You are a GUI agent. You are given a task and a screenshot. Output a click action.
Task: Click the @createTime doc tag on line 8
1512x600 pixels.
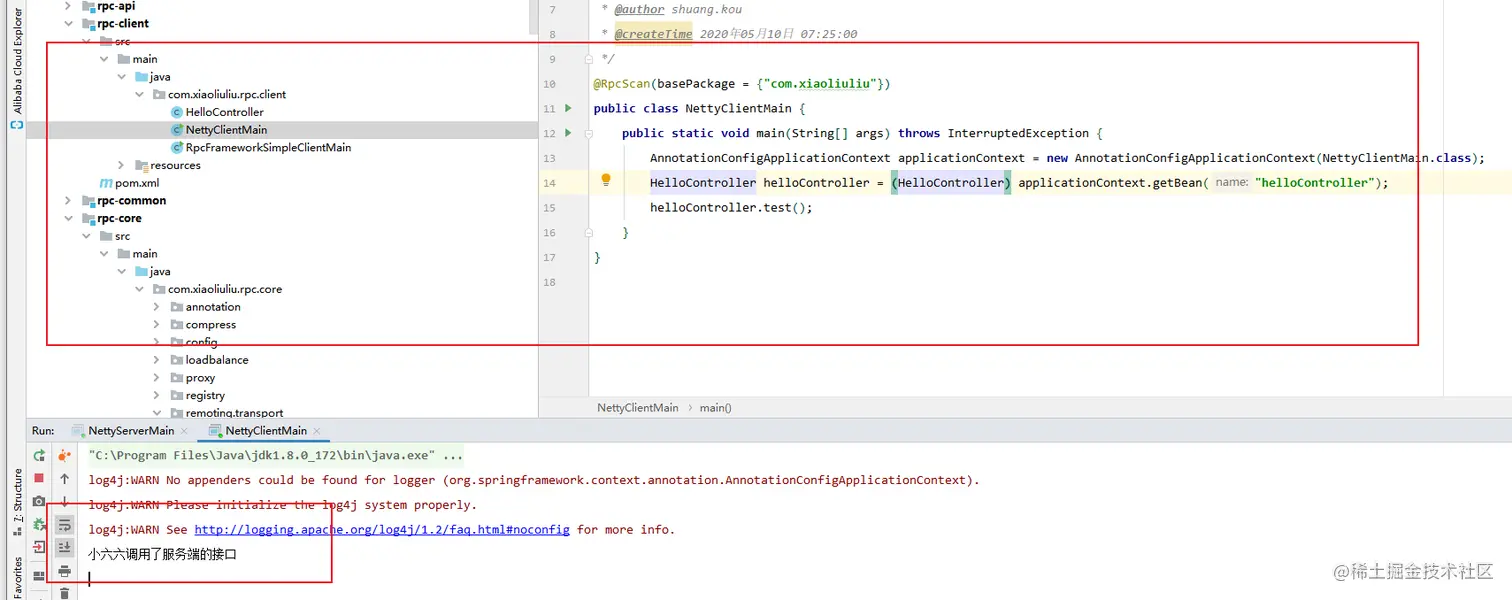pos(653,34)
